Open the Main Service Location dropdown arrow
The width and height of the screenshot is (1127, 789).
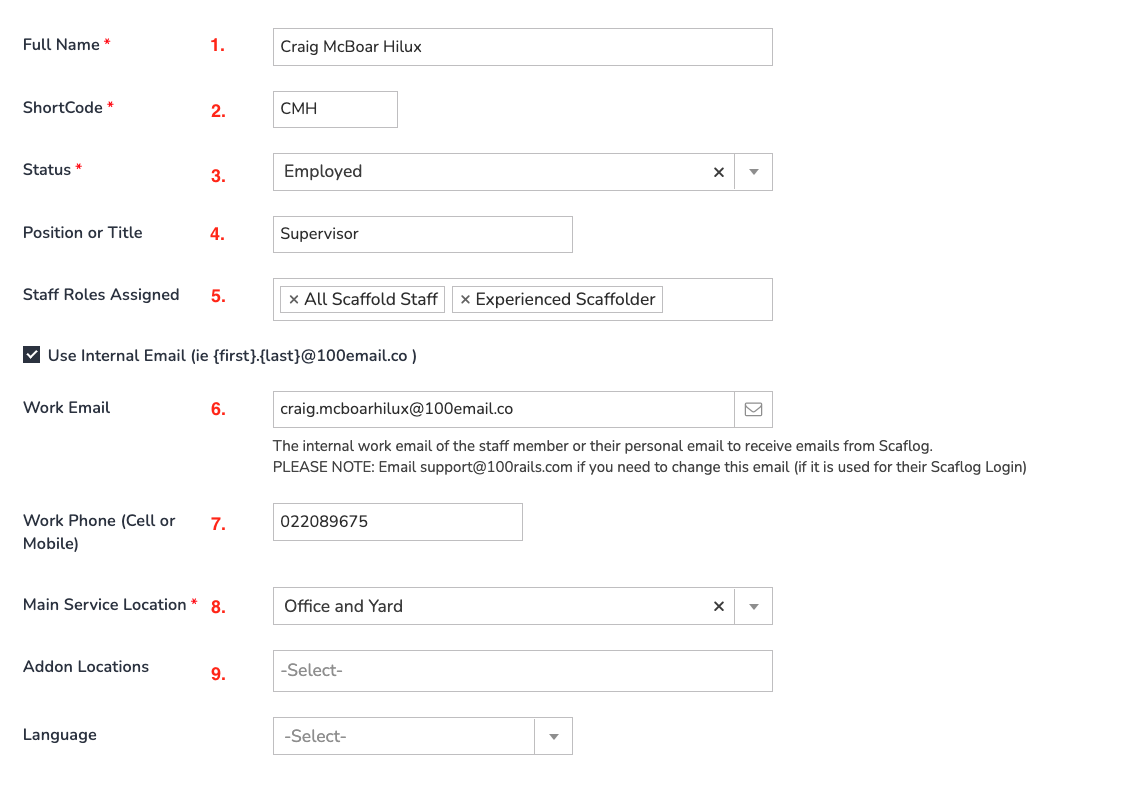coord(753,606)
